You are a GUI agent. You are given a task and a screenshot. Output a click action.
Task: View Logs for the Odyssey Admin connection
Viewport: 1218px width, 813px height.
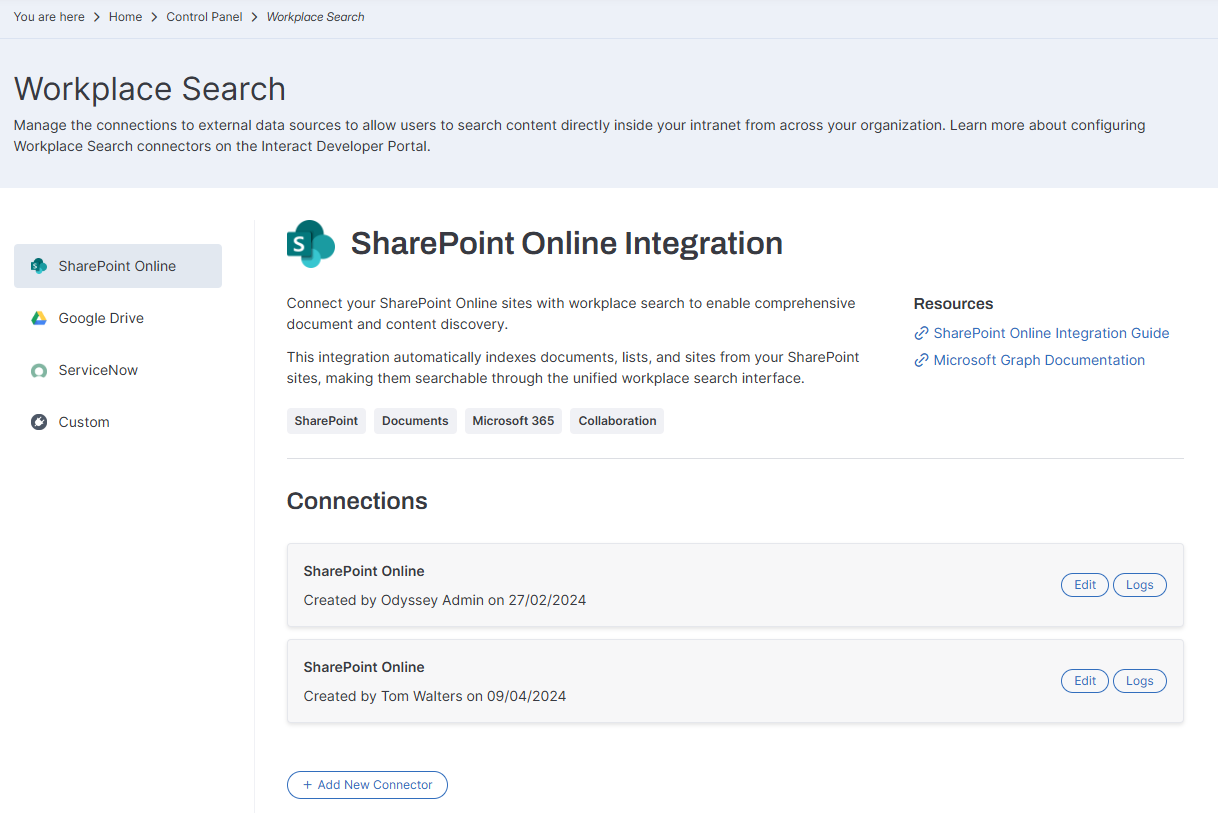(1140, 585)
